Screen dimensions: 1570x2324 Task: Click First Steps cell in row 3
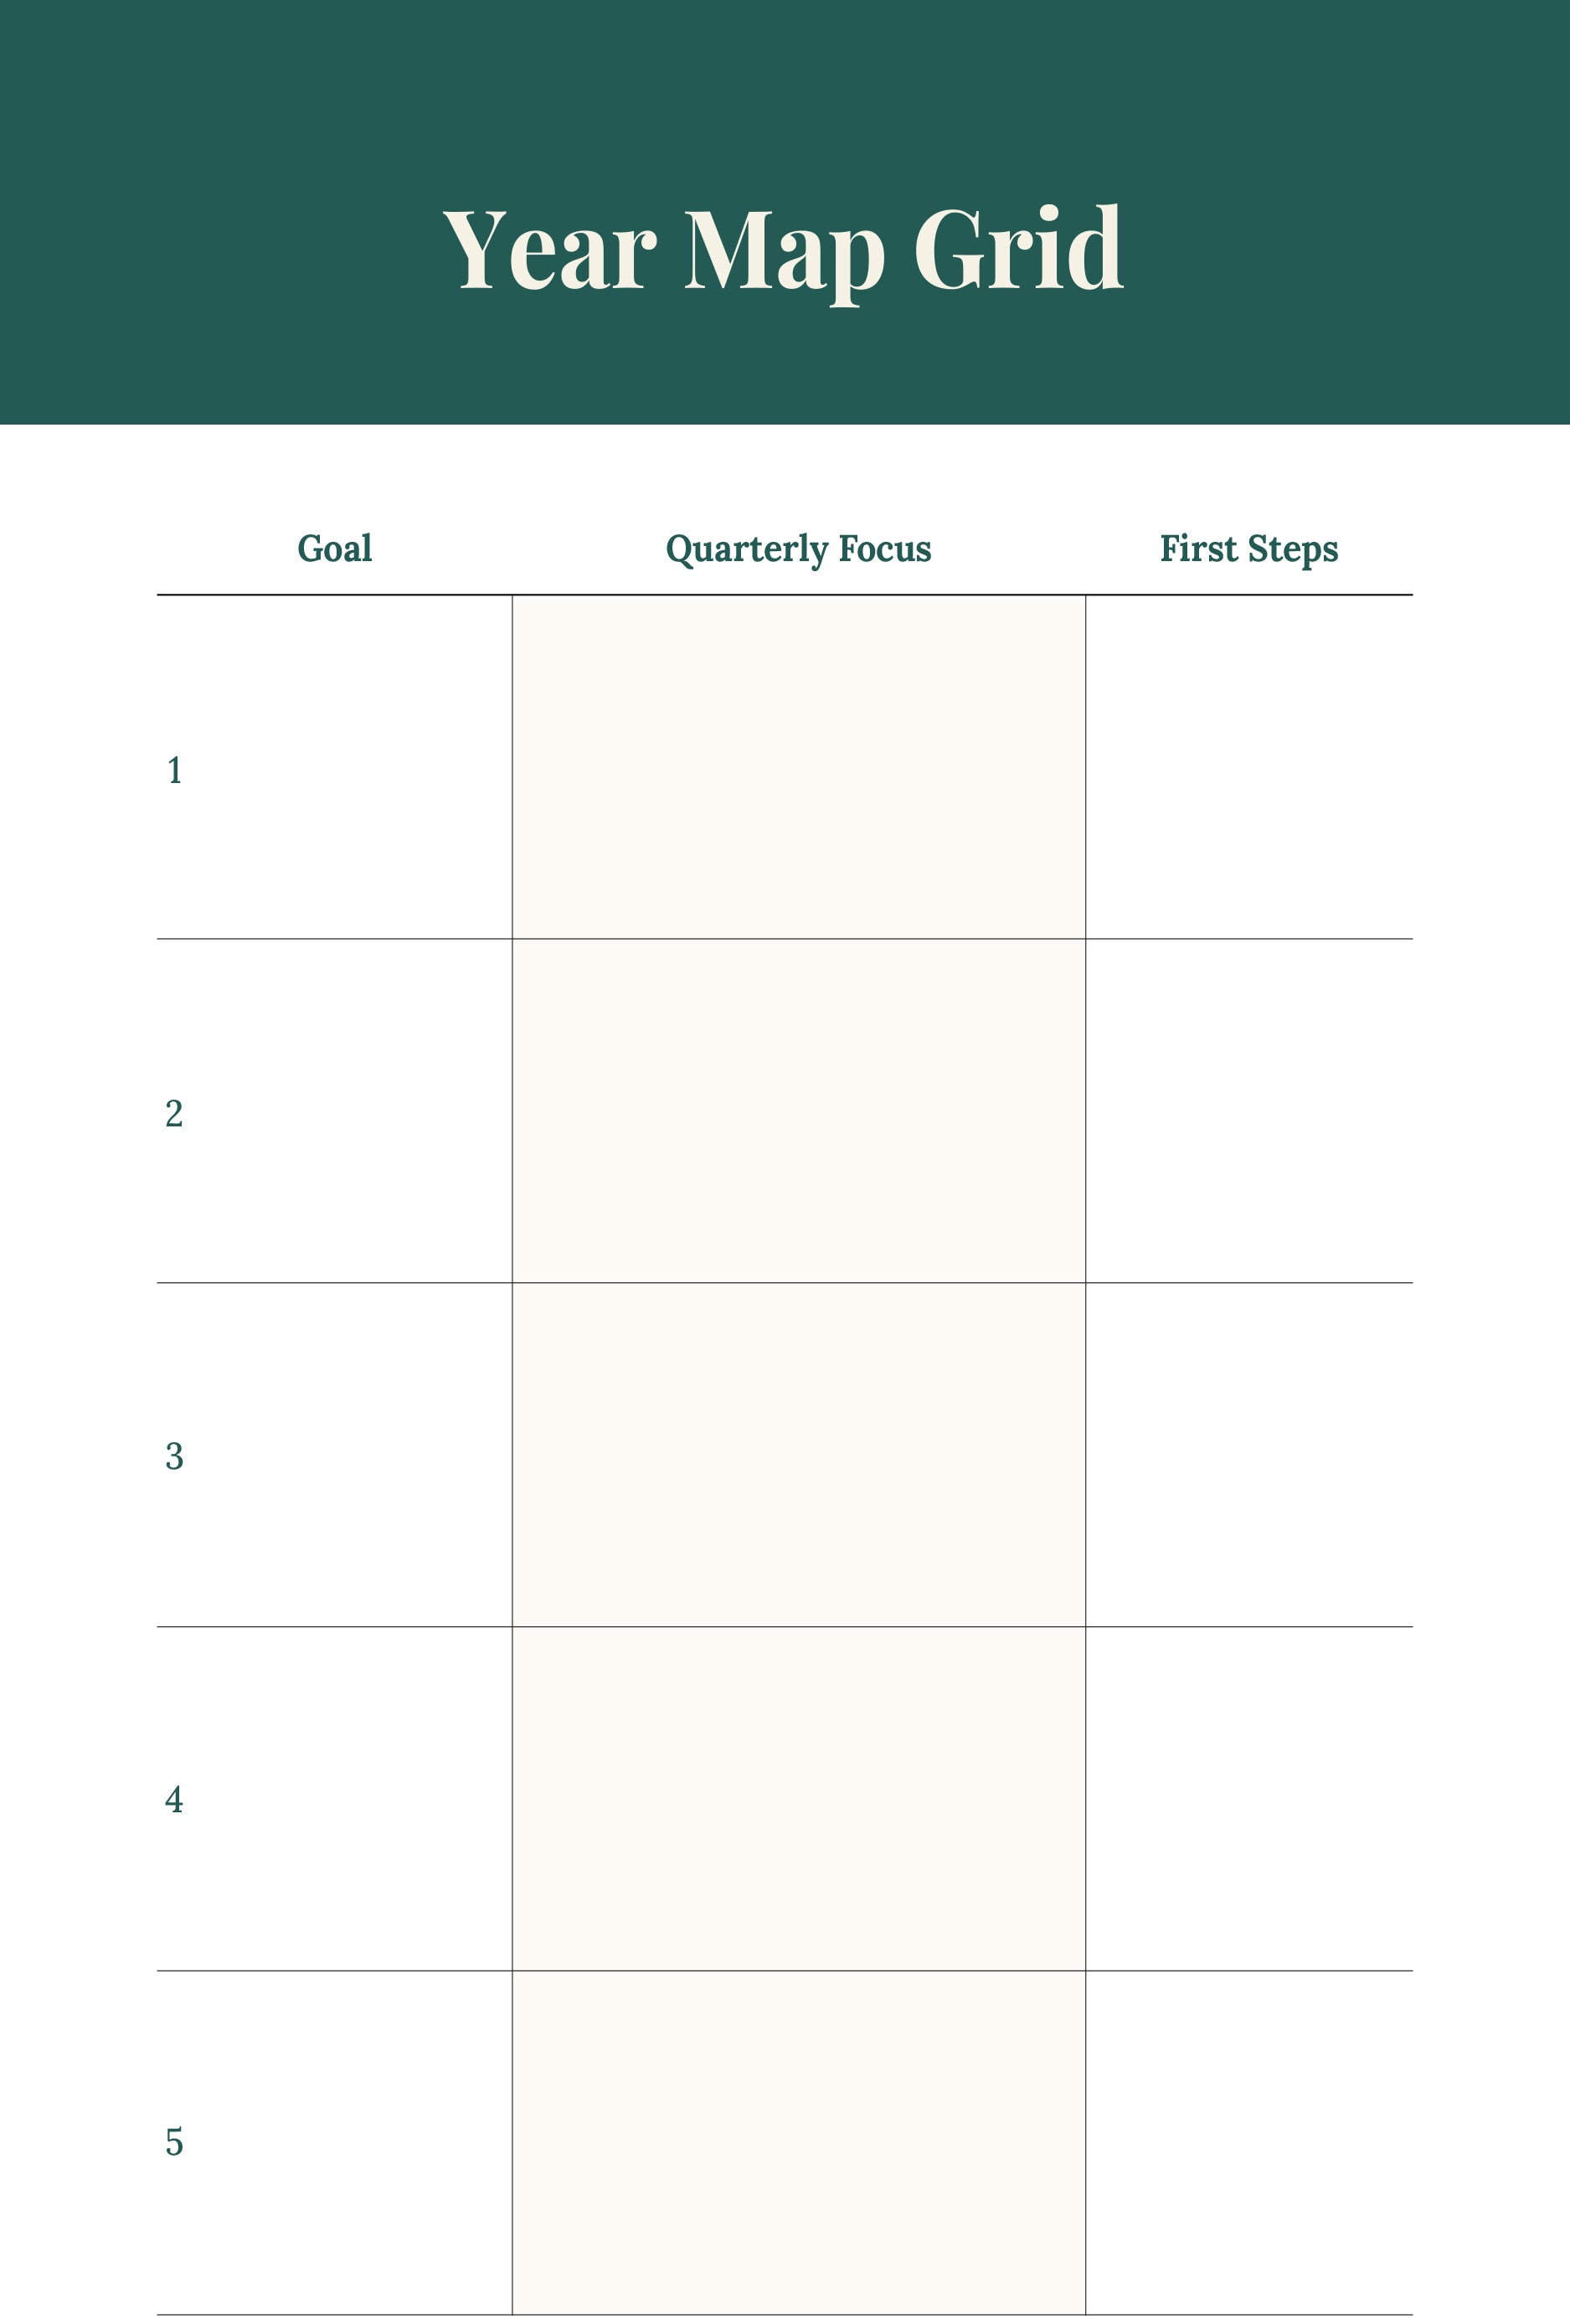tap(1248, 1454)
